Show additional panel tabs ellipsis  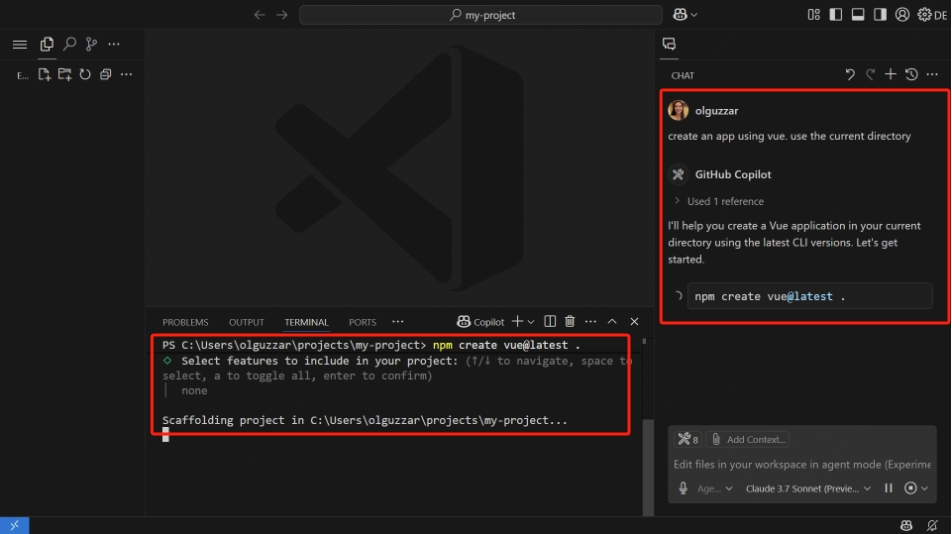(x=398, y=322)
